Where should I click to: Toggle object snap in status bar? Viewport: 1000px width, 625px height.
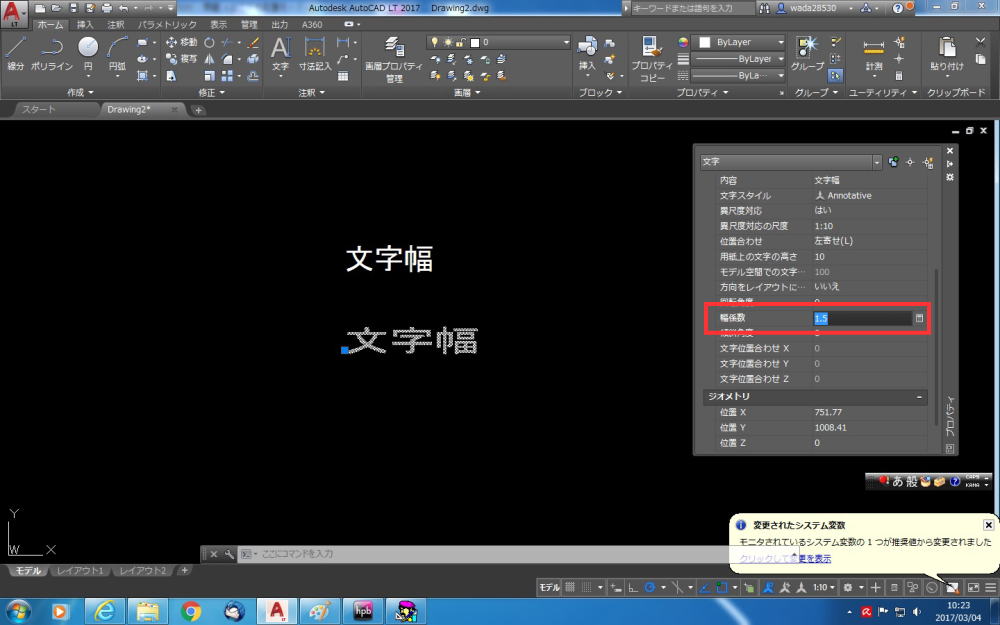click(x=721, y=587)
